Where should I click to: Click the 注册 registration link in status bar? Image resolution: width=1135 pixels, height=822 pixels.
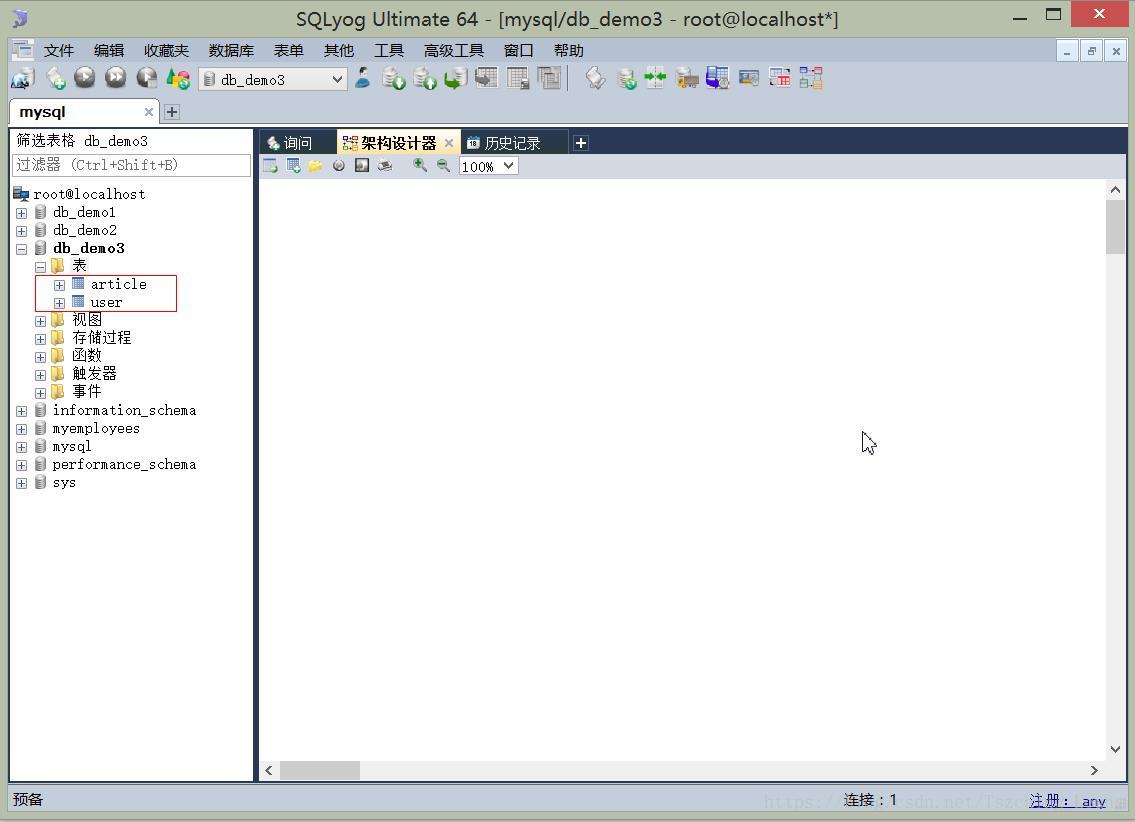[1068, 801]
